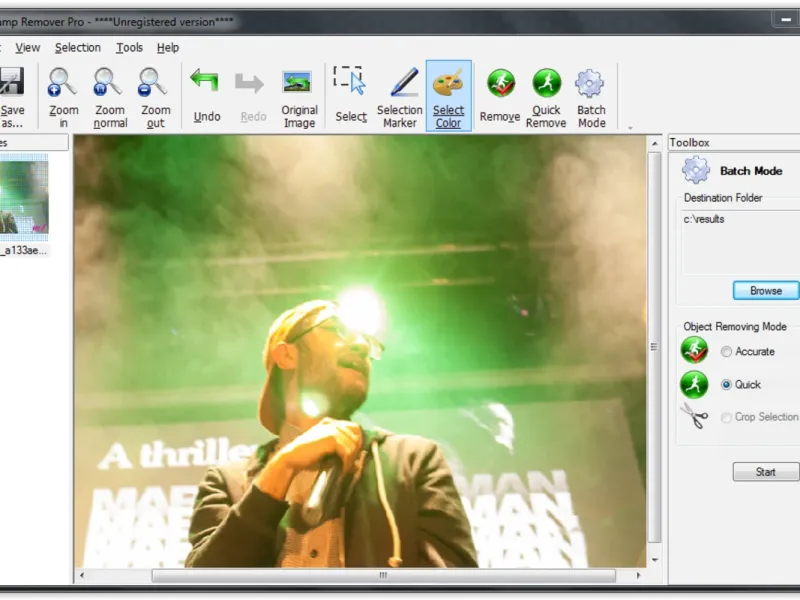Click the Browse button
Image resolution: width=800 pixels, height=600 pixels.
tap(766, 290)
